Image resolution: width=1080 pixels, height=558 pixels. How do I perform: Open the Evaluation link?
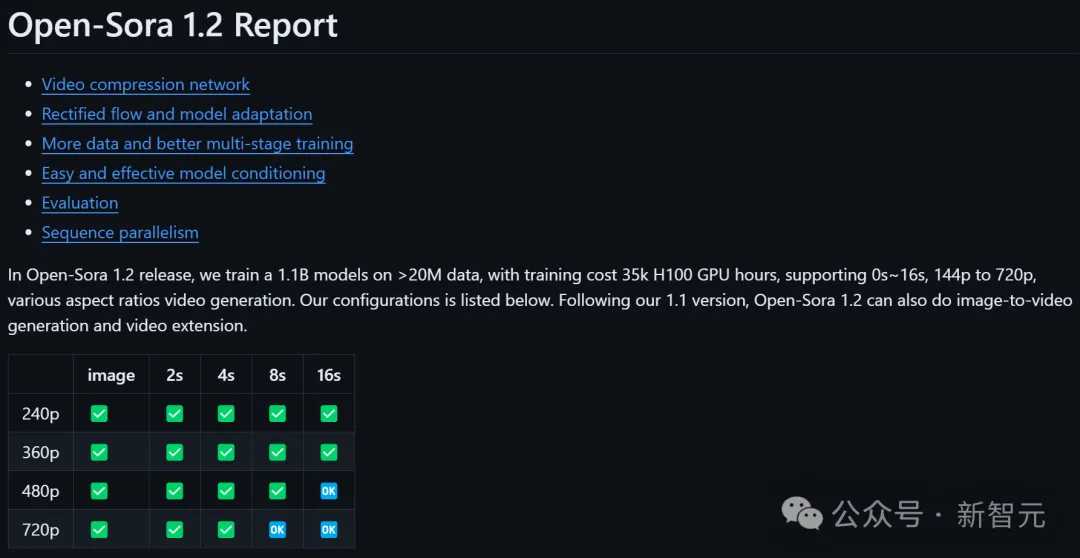click(80, 203)
